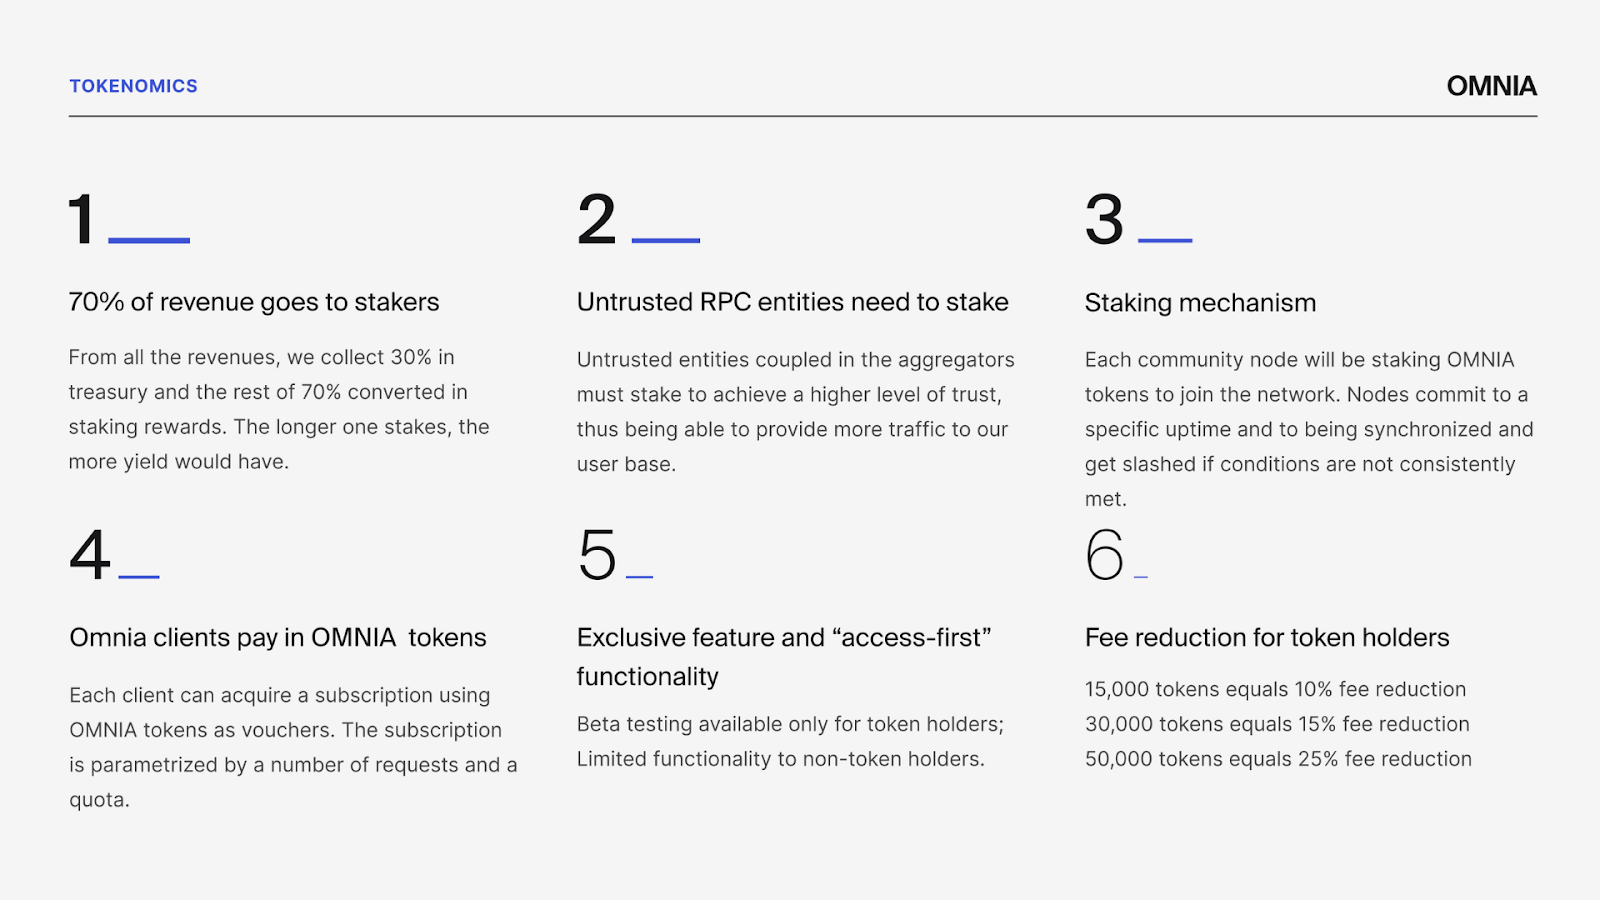The image size is (1600, 900).
Task: Click the OMNIA logo at top right
Action: (1491, 86)
